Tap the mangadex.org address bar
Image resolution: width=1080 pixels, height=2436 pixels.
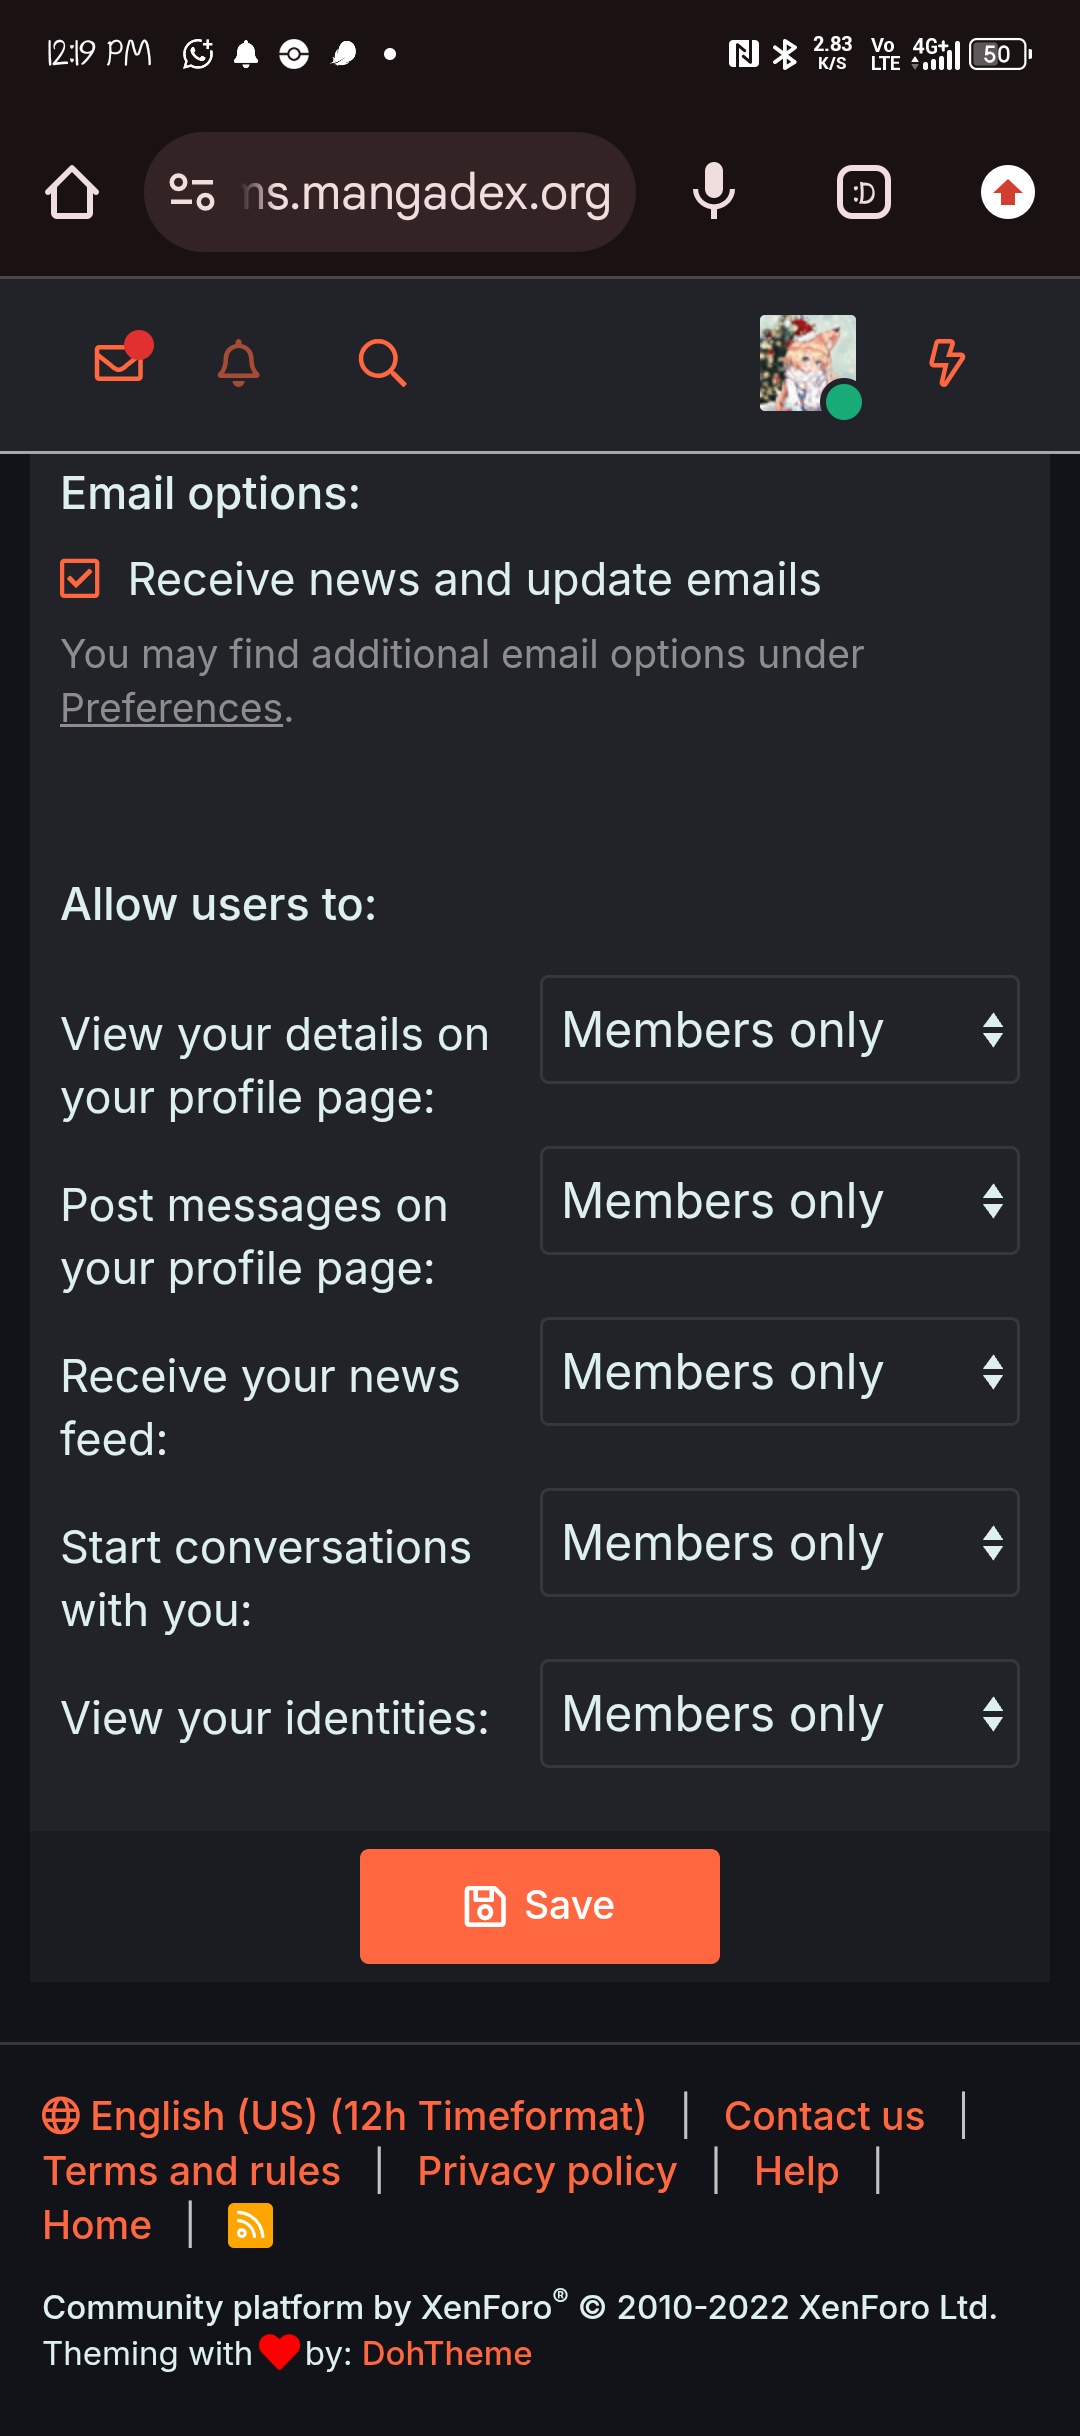pyautogui.click(x=425, y=192)
